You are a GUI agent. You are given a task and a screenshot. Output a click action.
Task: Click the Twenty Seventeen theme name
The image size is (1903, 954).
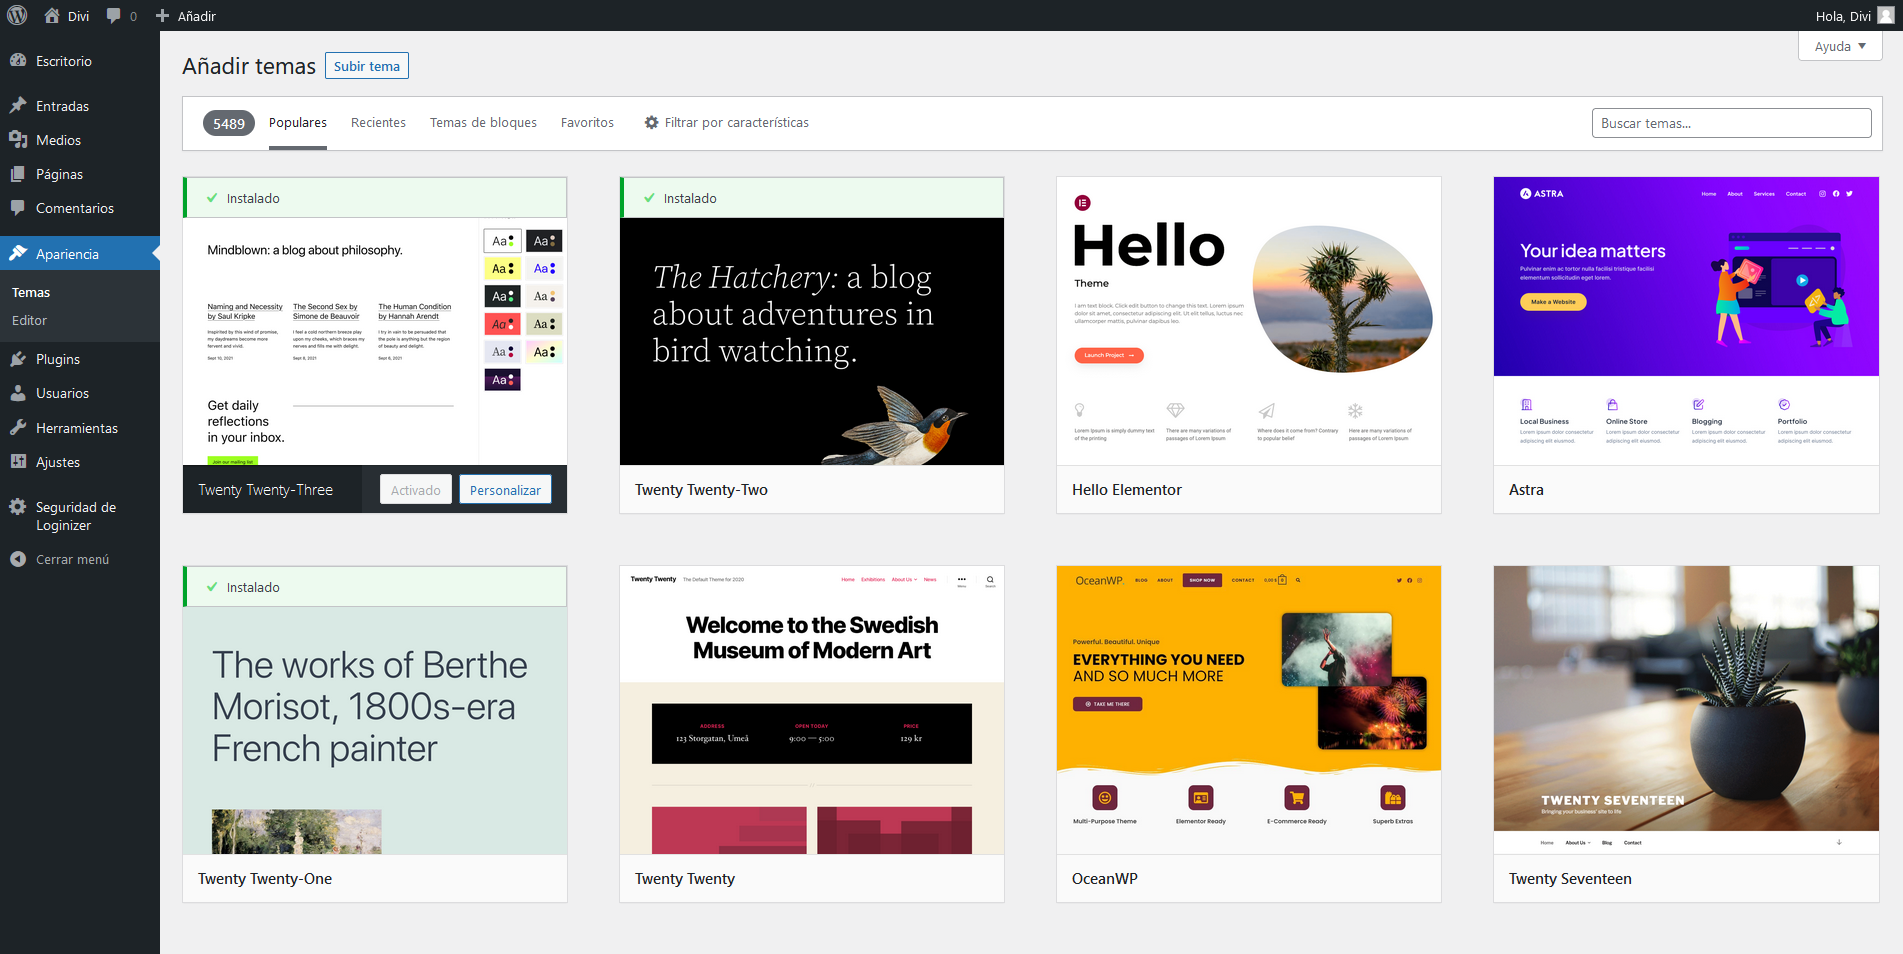point(1570,878)
